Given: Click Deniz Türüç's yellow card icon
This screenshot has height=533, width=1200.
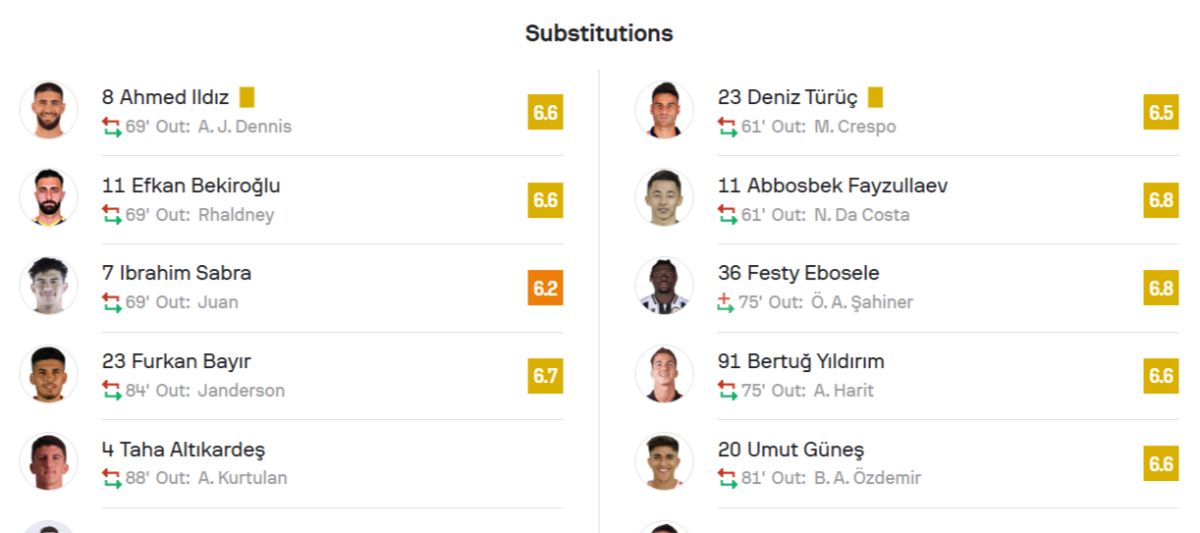Looking at the screenshot, I should click(x=875, y=97).
